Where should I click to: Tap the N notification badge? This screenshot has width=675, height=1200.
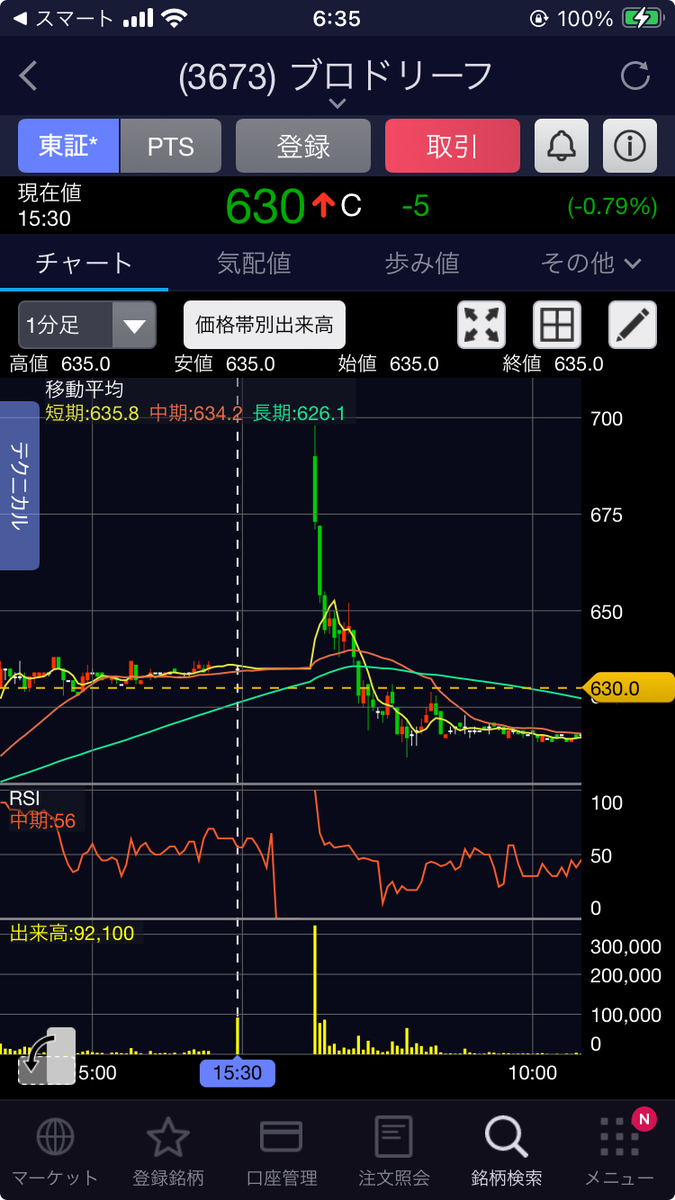pyautogui.click(x=644, y=1119)
